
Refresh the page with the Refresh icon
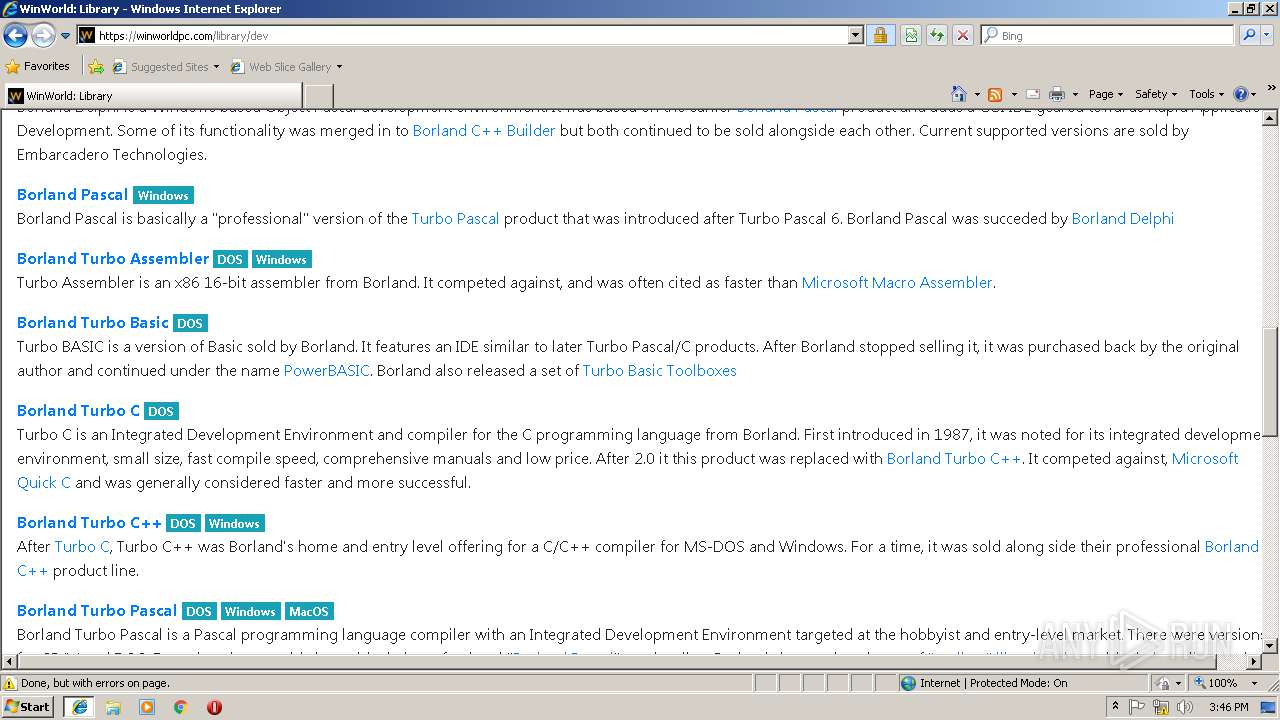(937, 35)
